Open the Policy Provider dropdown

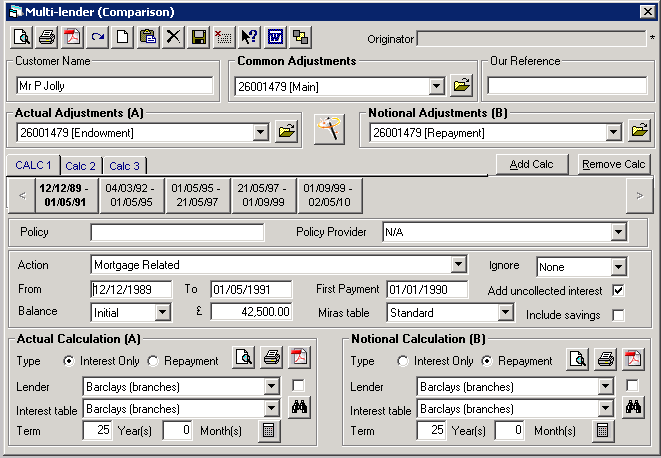(x=618, y=232)
